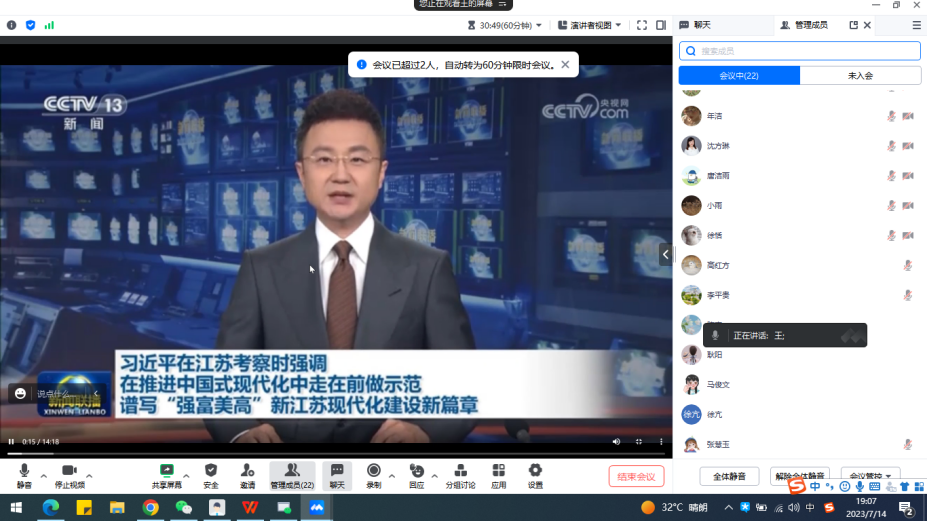Open meeting 设置 gear icon
The width and height of the screenshot is (927, 521).
pyautogui.click(x=535, y=475)
